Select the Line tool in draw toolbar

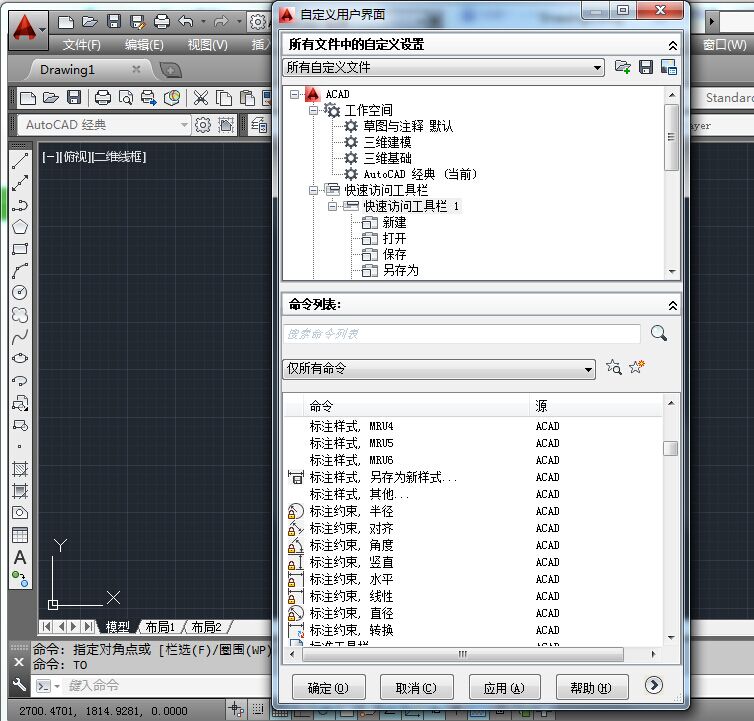coord(20,161)
